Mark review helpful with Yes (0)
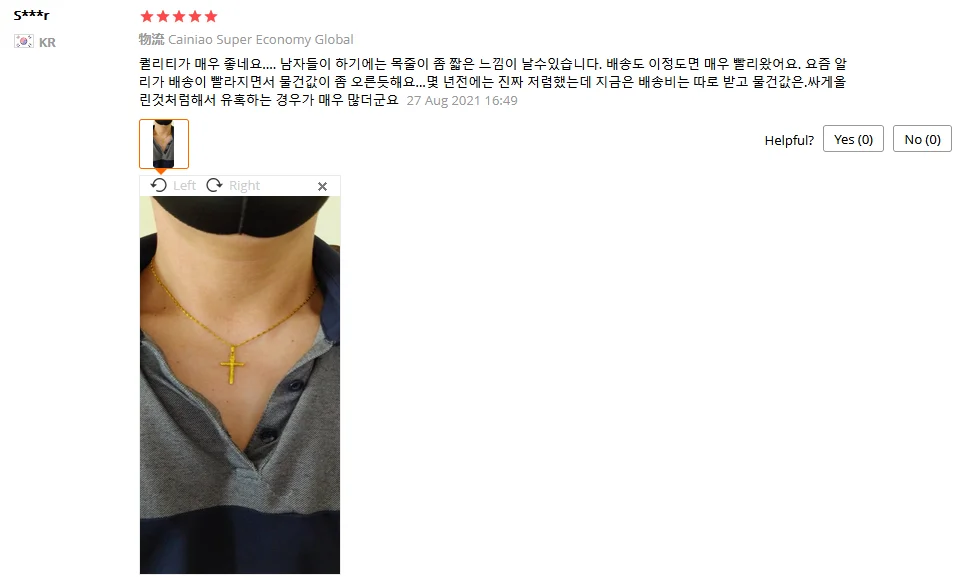 (x=853, y=139)
